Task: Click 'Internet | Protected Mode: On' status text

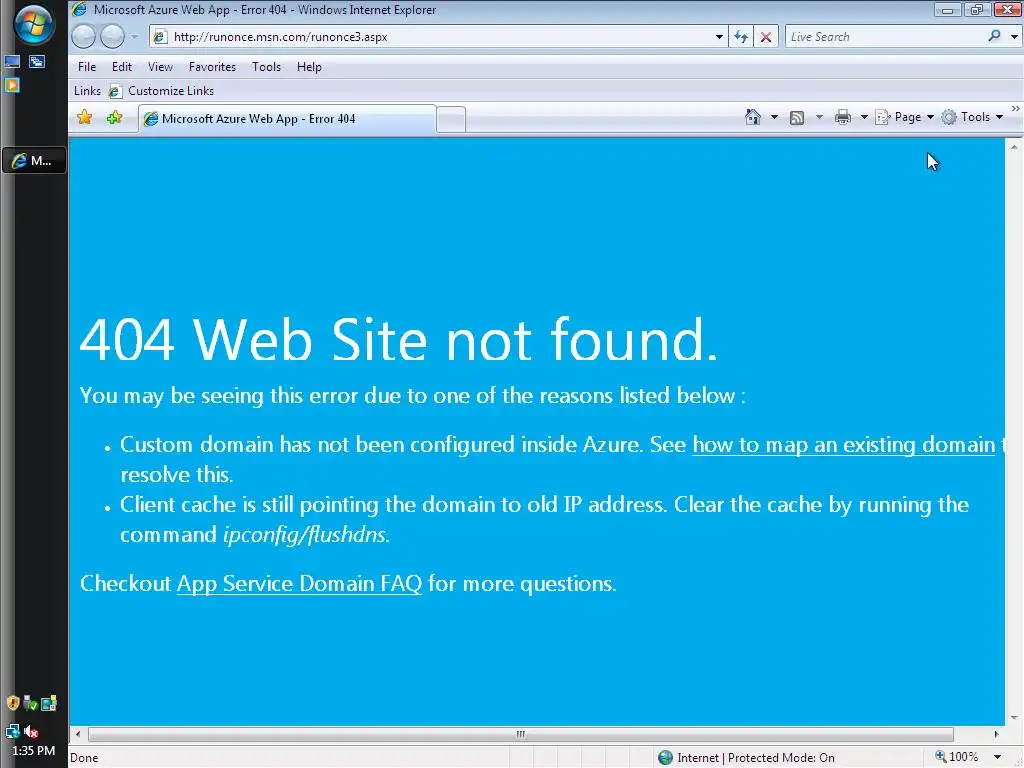Action: 756,758
